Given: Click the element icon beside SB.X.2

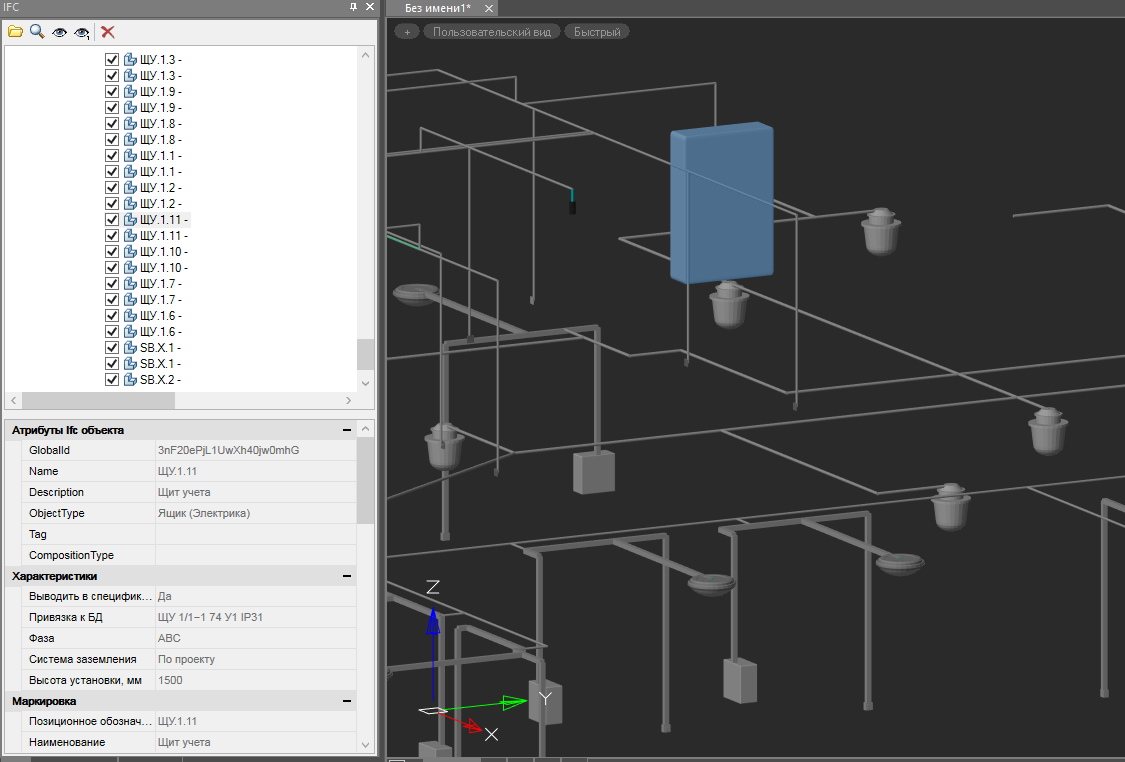Looking at the screenshot, I should tap(130, 380).
